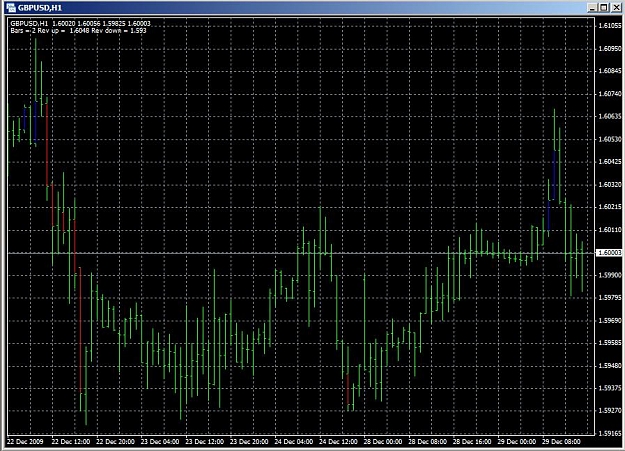
Task: Click the '23 Dec 12:00' time axis label
Action: [x=205, y=442]
